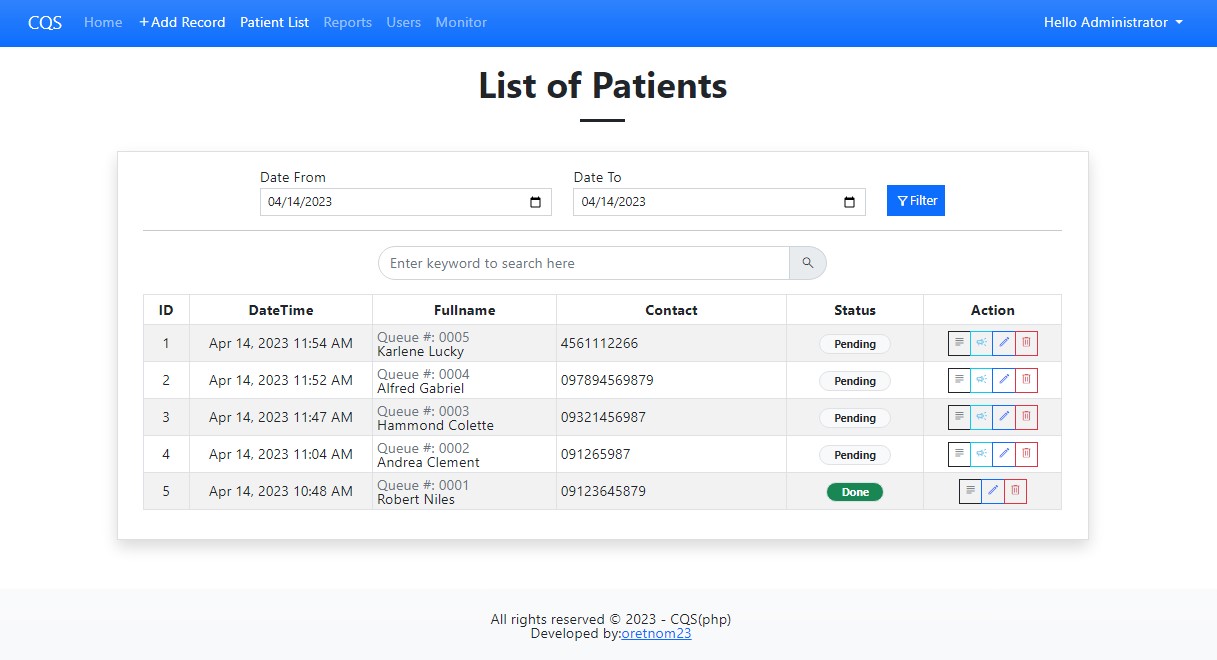Screen dimensions: 1217x660
Task: Click the CQS brand logo link
Action: (x=45, y=22)
